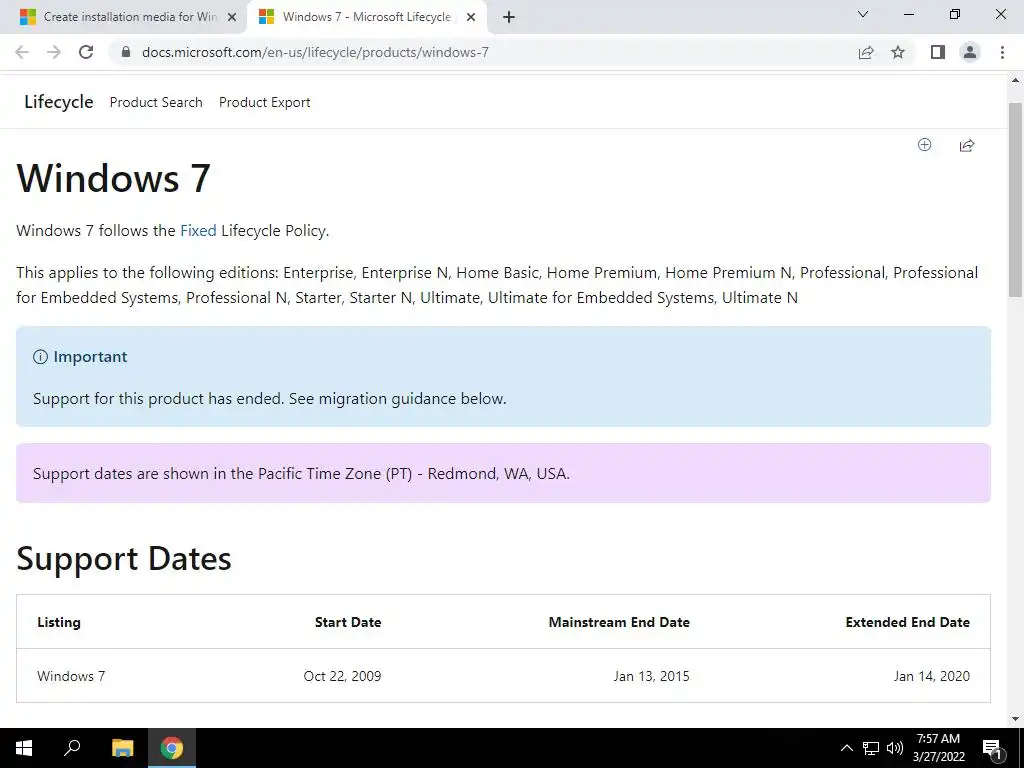Click the Extended End Date column header
The width and height of the screenshot is (1024, 768).
(908, 622)
